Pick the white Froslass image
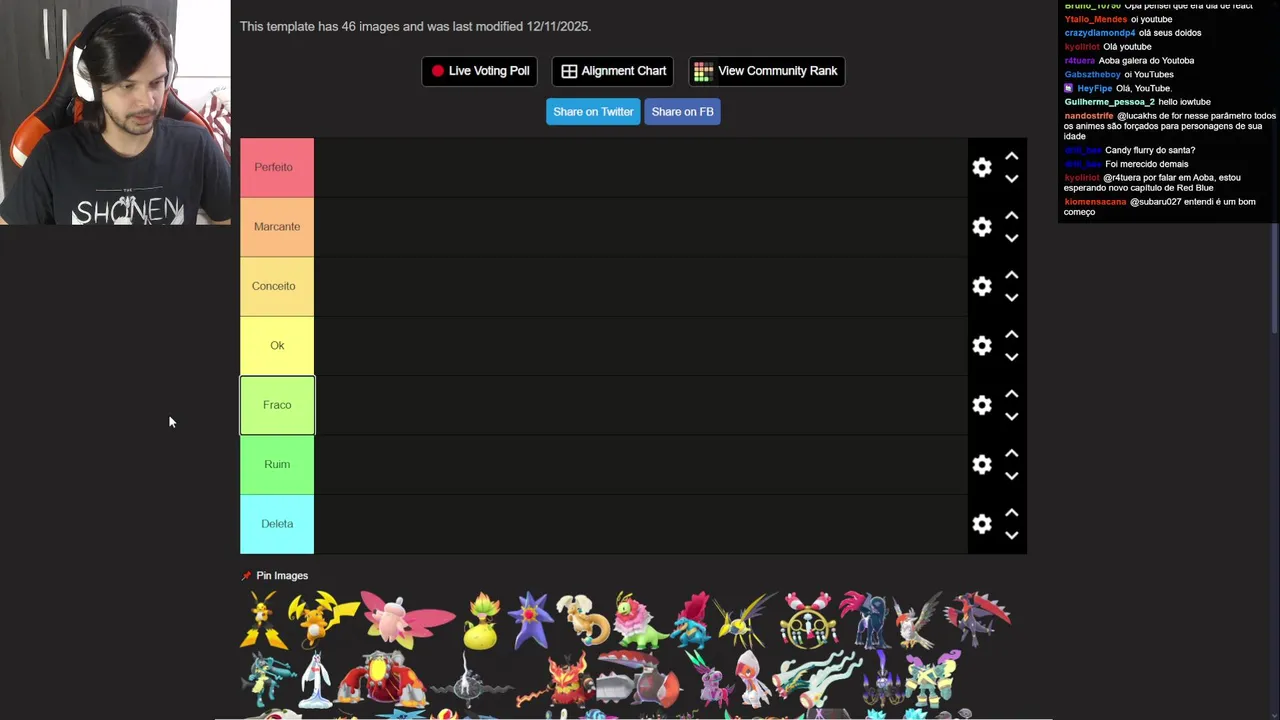Viewport: 1280px width, 720px height. 314,679
